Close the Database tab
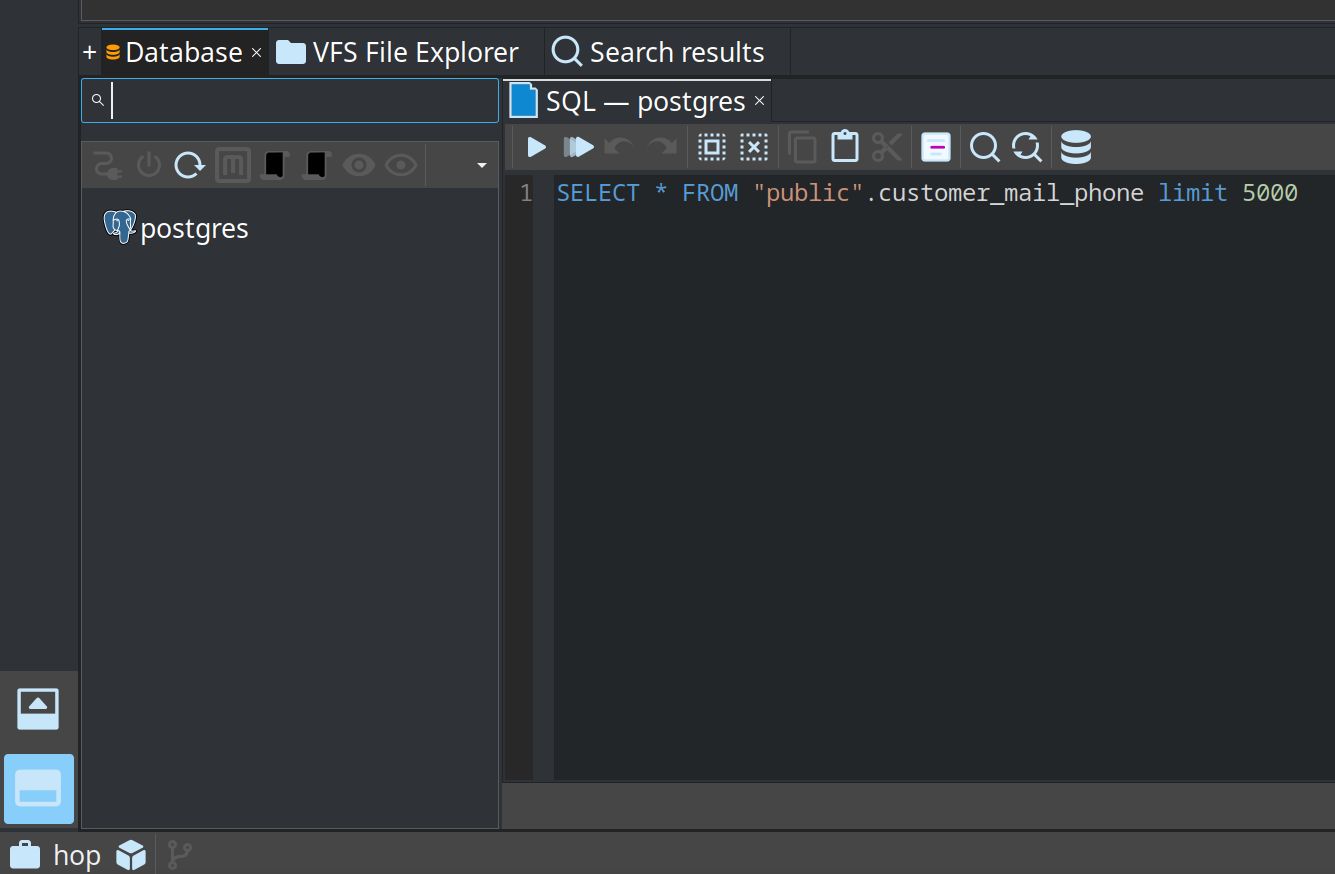The width and height of the screenshot is (1335, 874). pyautogui.click(x=256, y=52)
